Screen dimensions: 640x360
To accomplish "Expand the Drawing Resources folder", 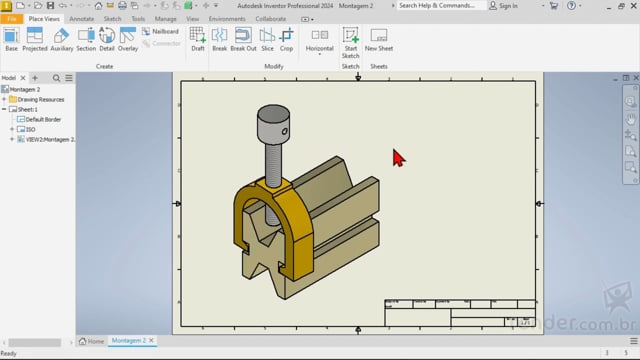I will click(x=4, y=99).
